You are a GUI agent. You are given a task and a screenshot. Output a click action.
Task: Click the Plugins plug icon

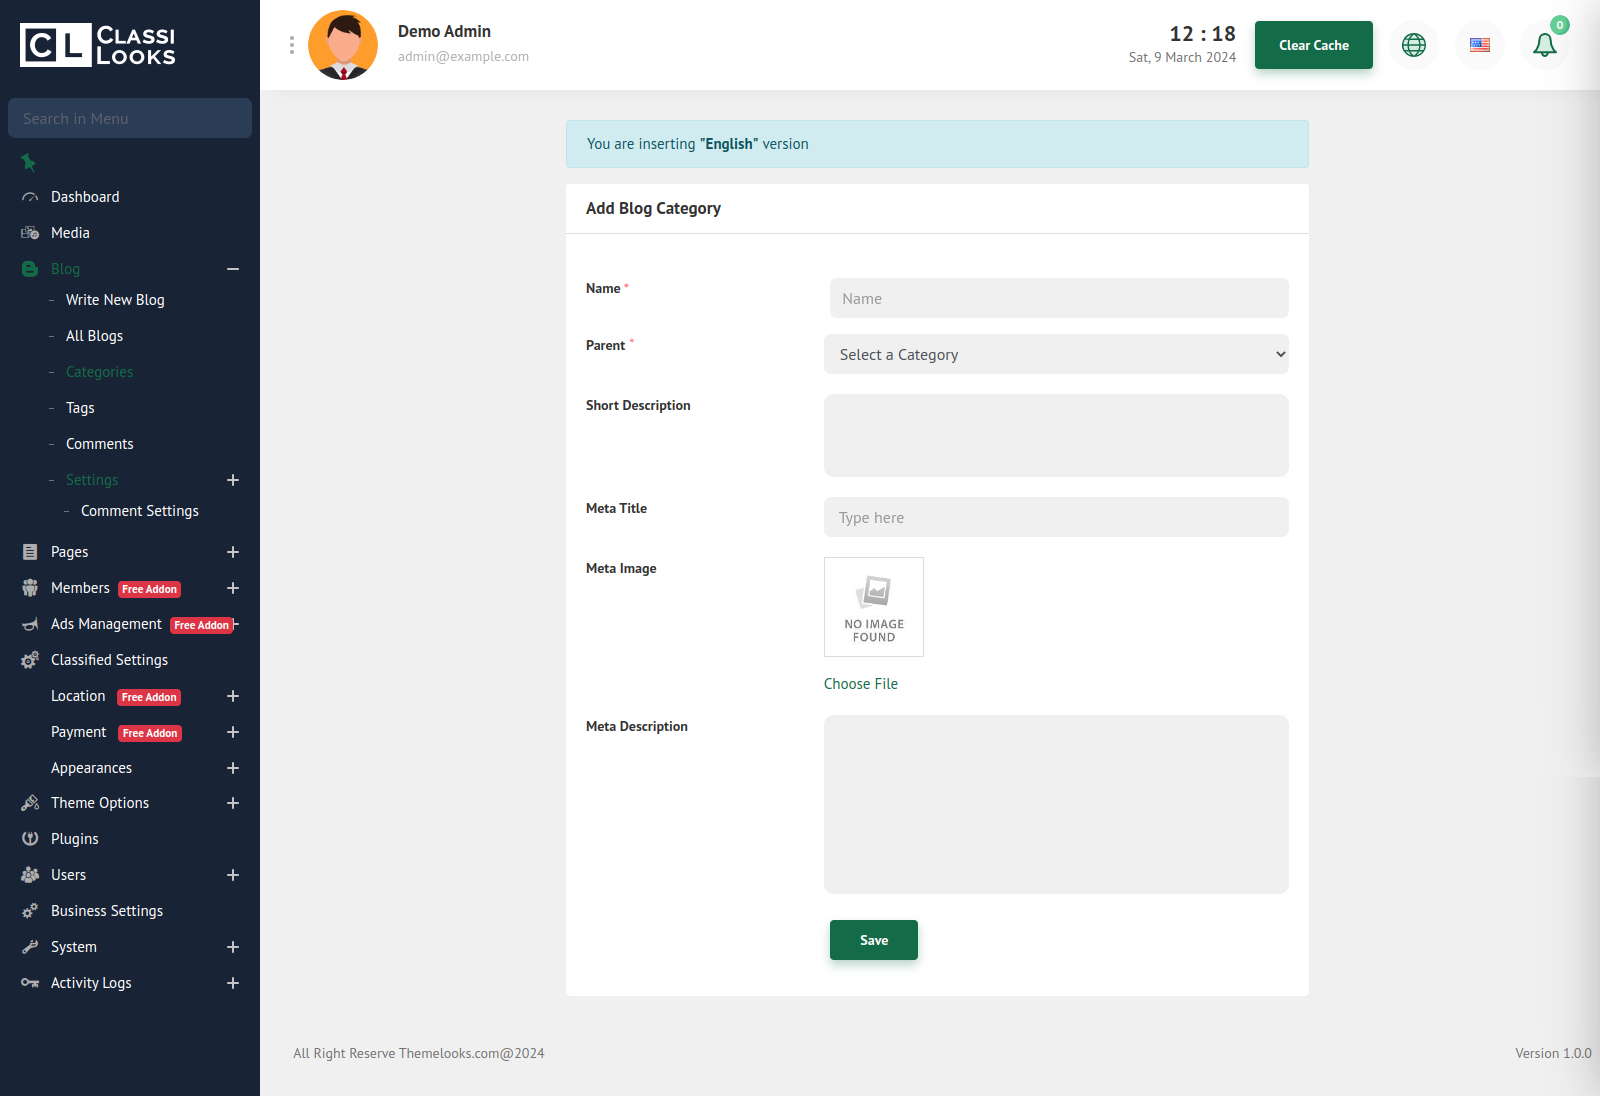(x=30, y=839)
